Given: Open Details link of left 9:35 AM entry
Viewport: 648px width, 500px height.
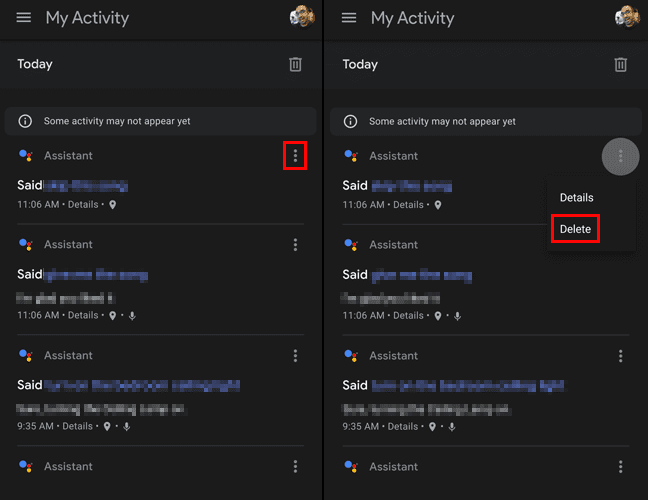Looking at the screenshot, I should tap(78, 426).
